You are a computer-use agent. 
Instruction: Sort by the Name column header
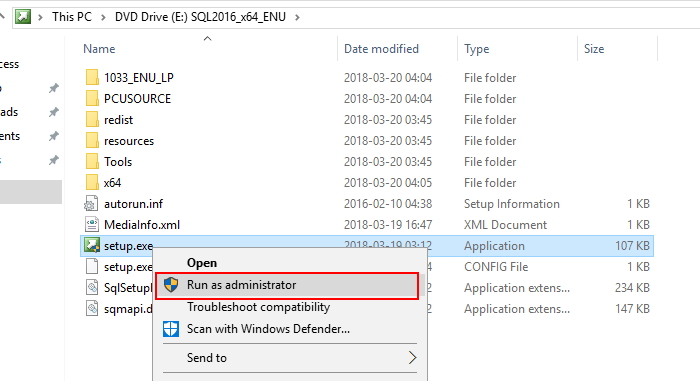99,49
